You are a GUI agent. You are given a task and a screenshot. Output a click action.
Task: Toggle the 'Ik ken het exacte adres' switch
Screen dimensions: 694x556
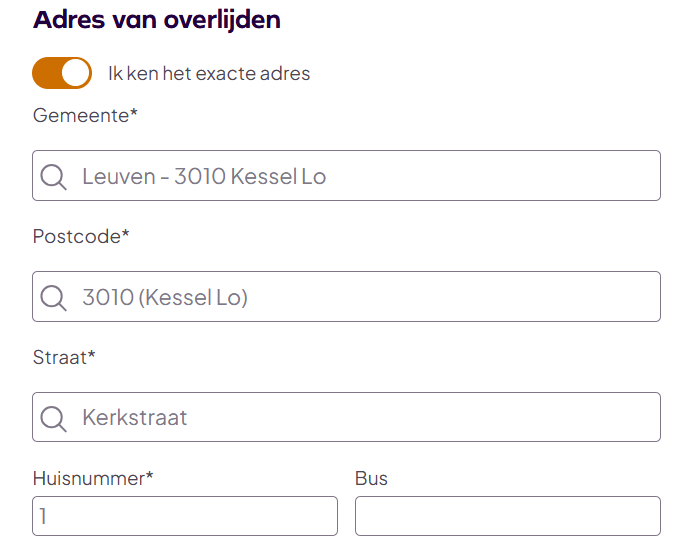click(x=61, y=73)
